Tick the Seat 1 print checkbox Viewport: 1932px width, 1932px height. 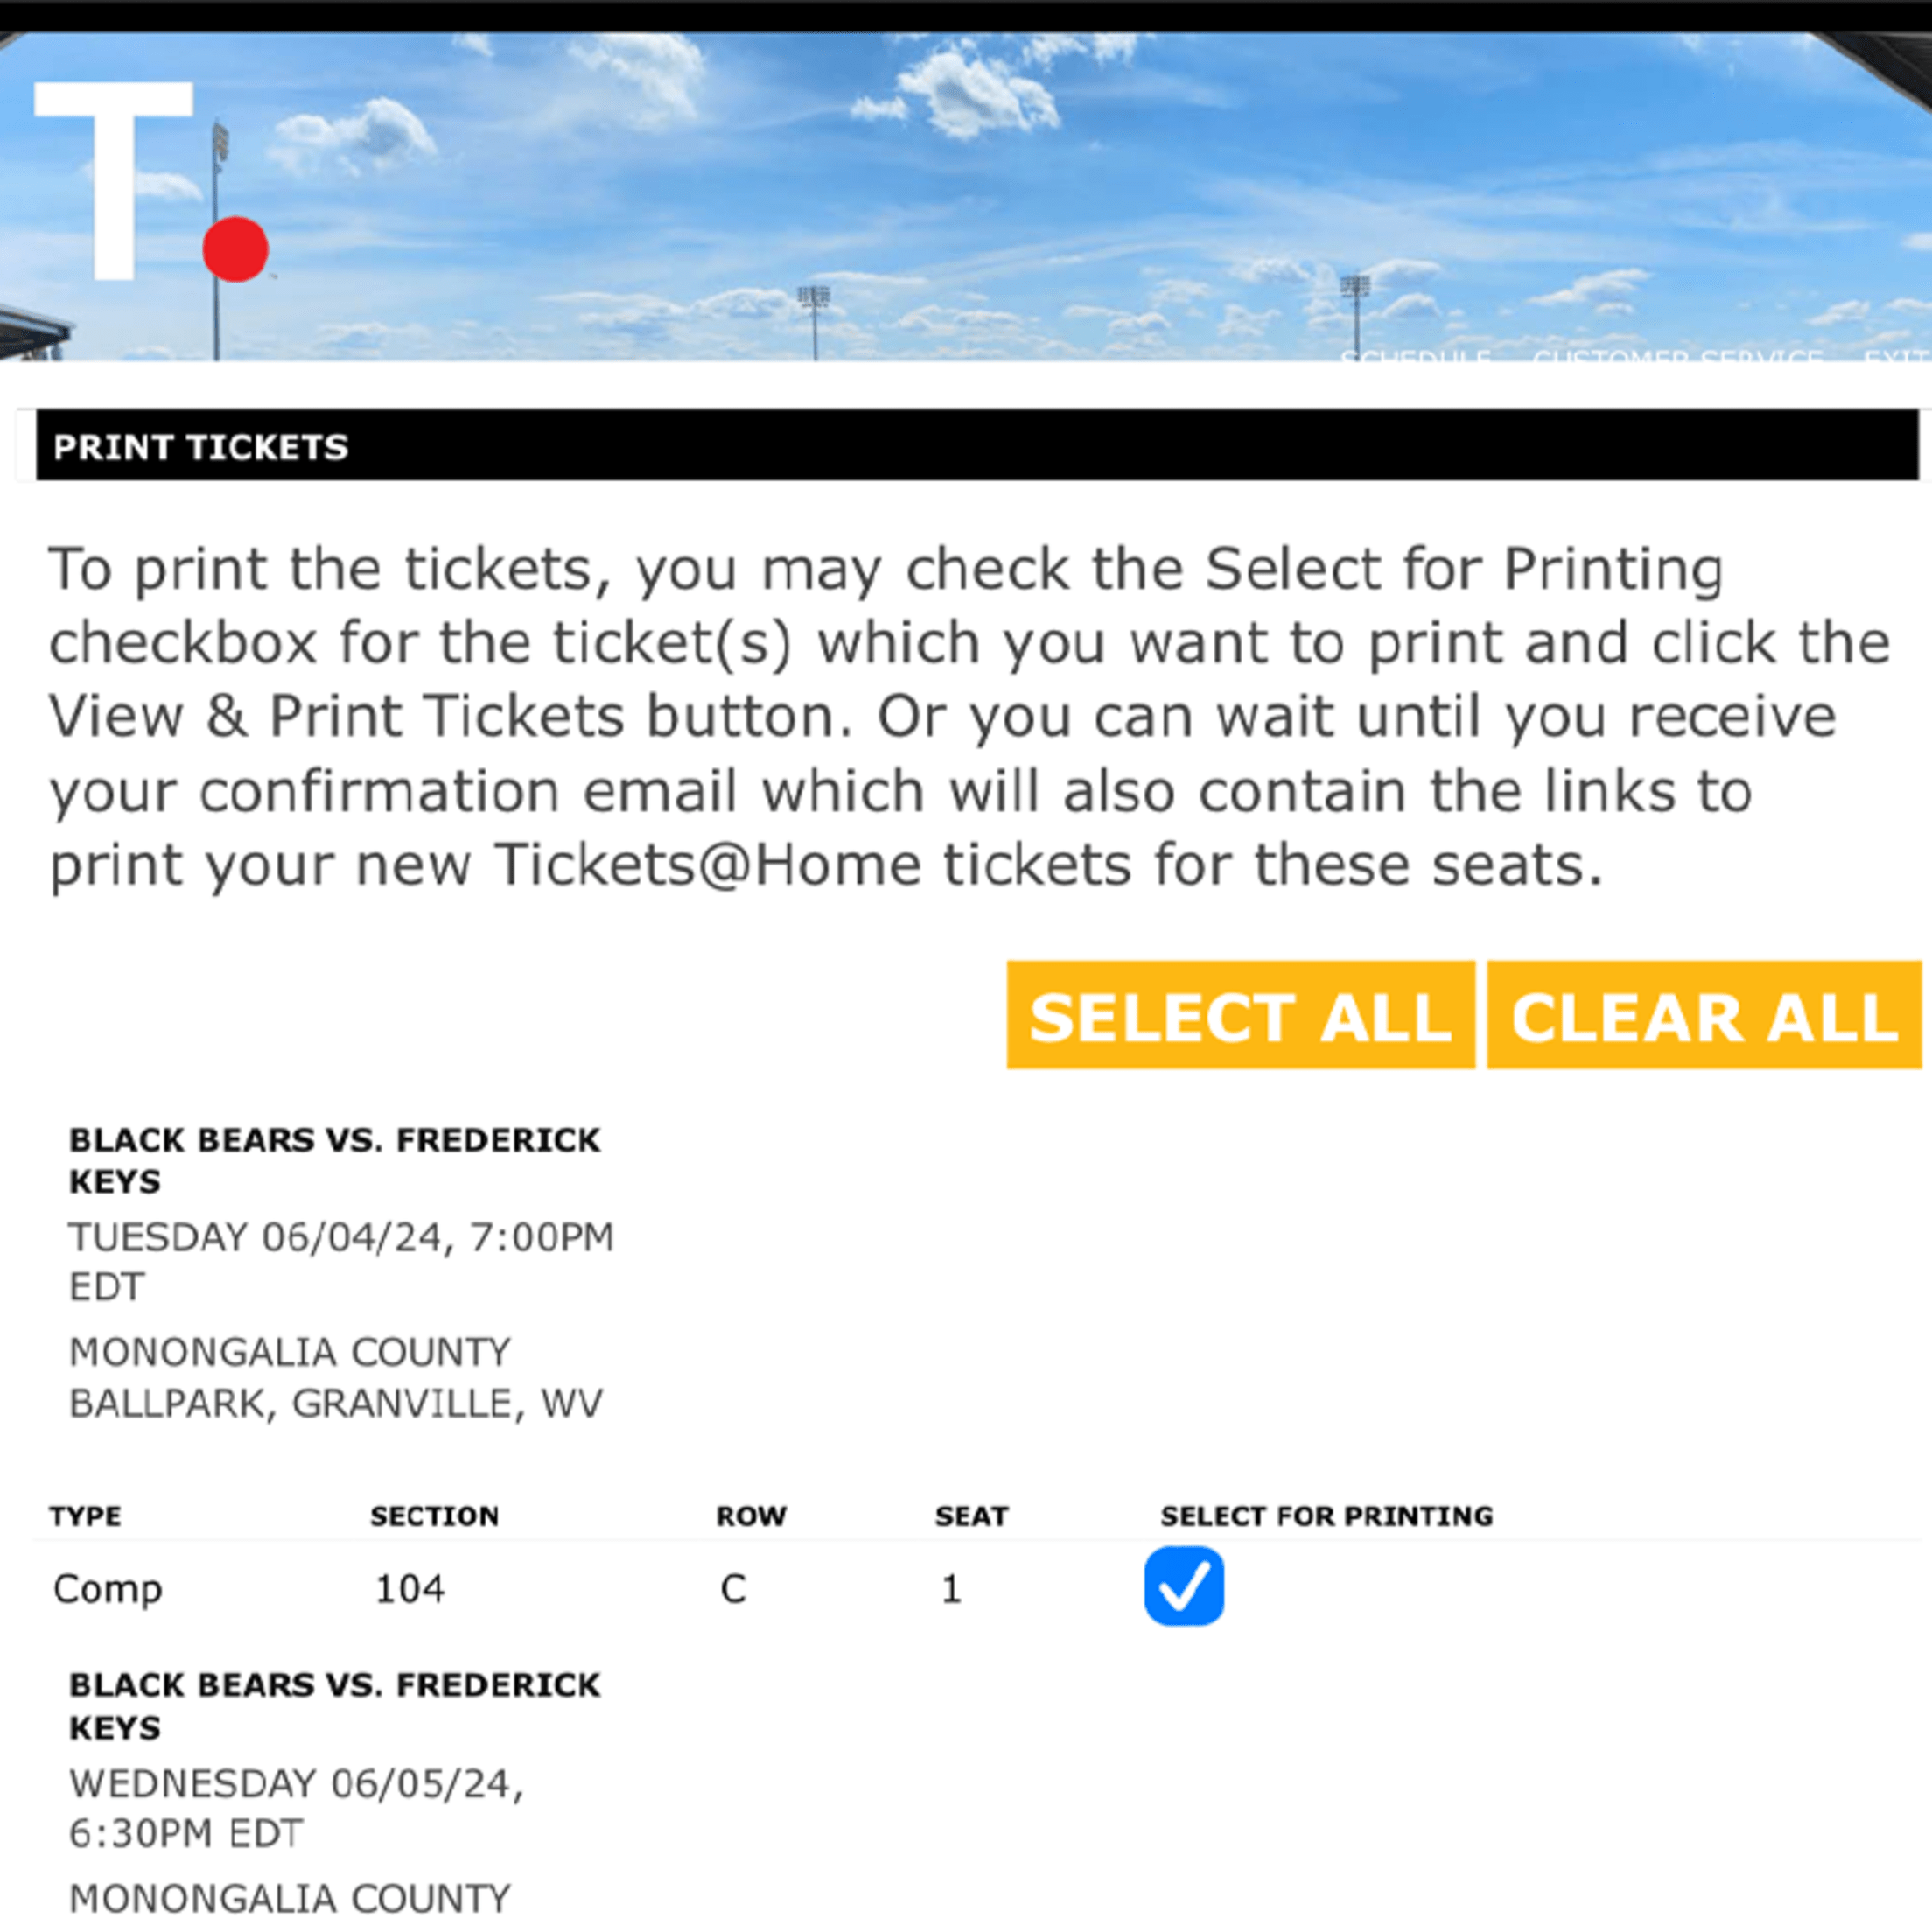click(1183, 1586)
